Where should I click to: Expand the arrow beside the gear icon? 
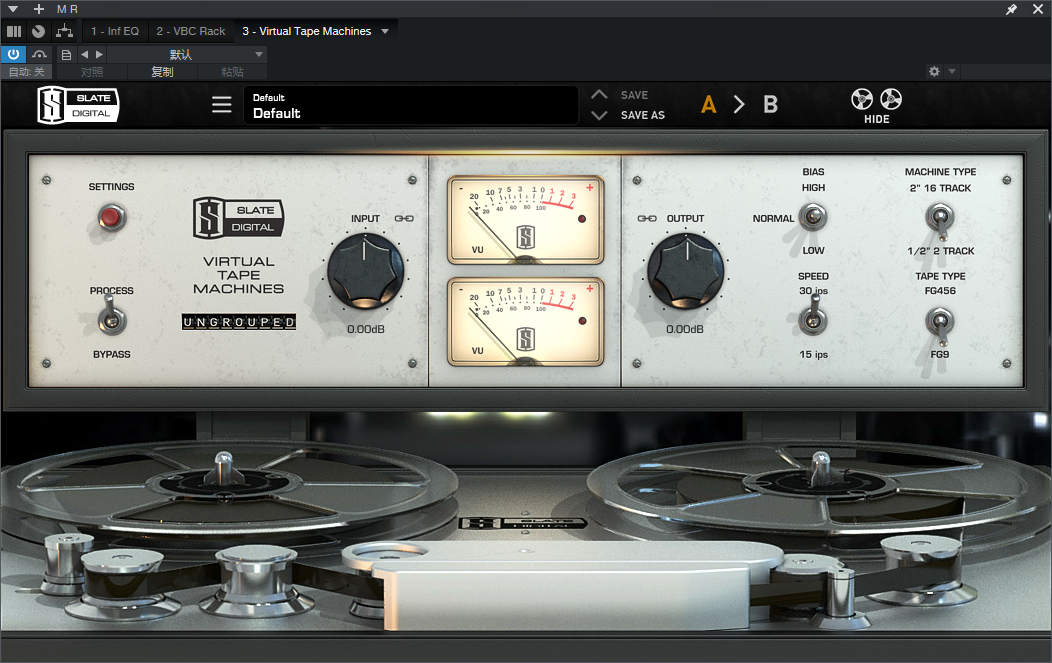[951, 71]
